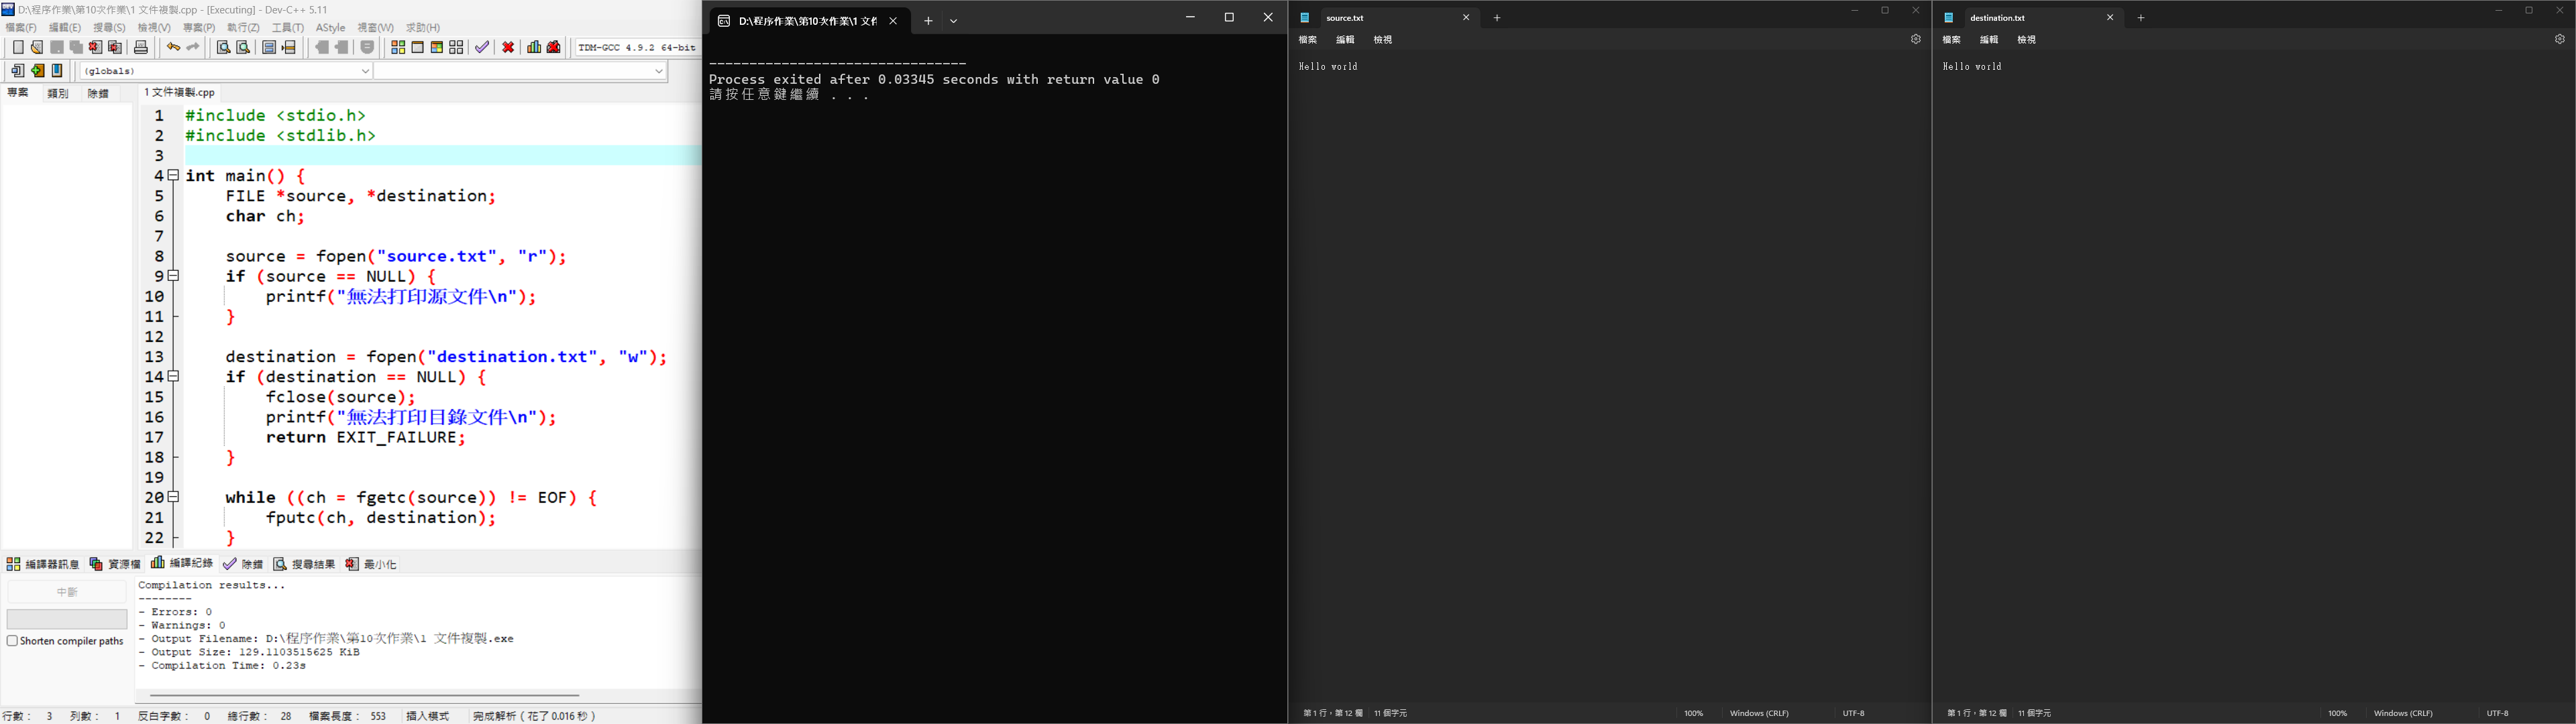
Task: Collapse the while loop fold at line 20
Action: pyautogui.click(x=174, y=497)
